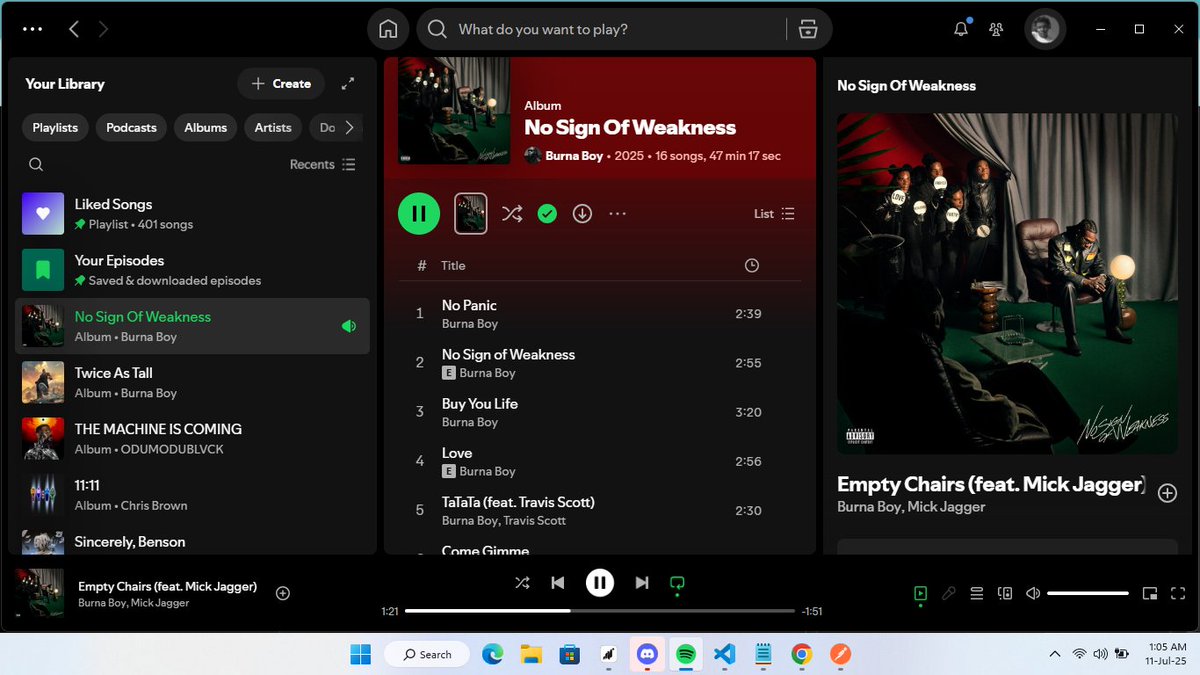Screen dimensions: 1200x675
Task: Open the What's New notifications bell
Action: 961,29
